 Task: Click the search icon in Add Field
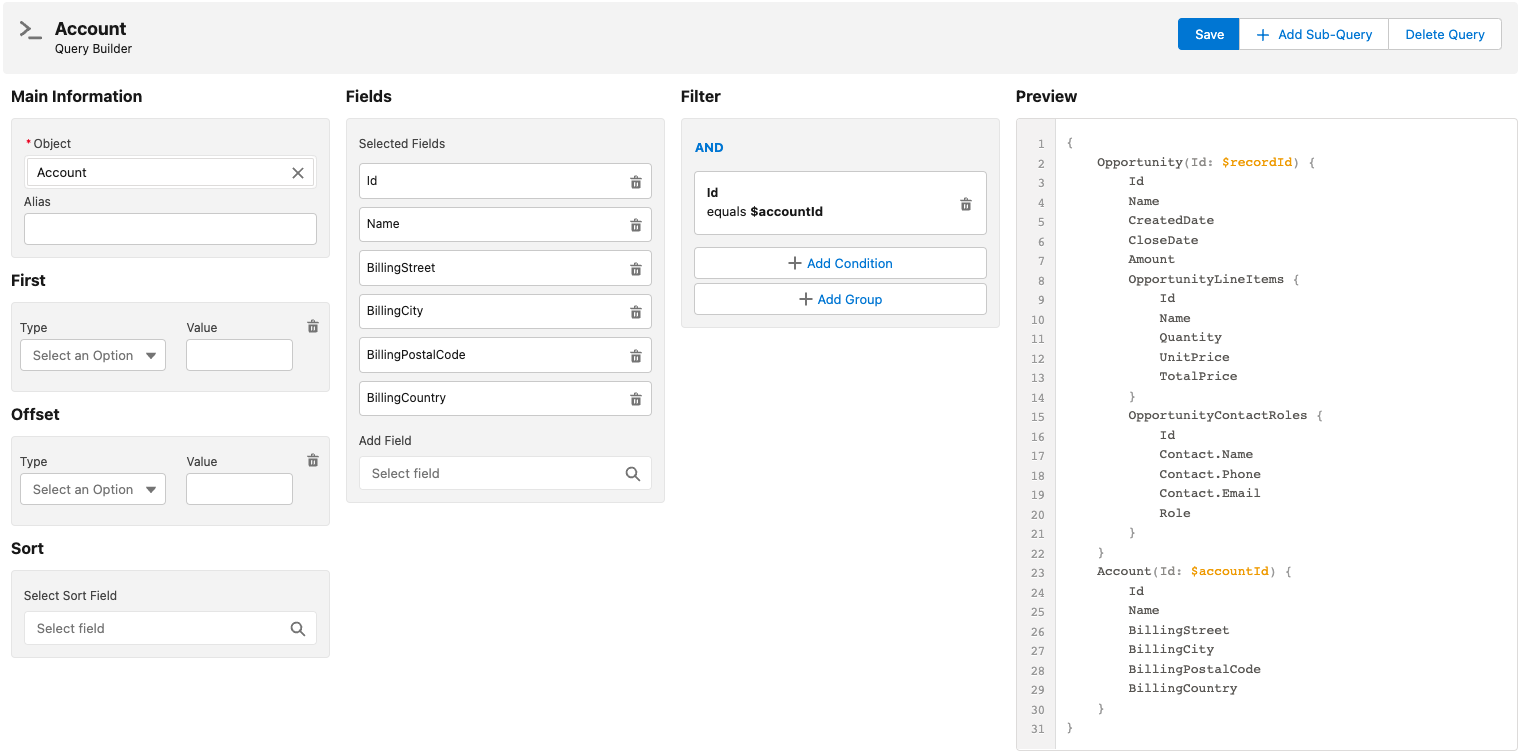coord(634,473)
